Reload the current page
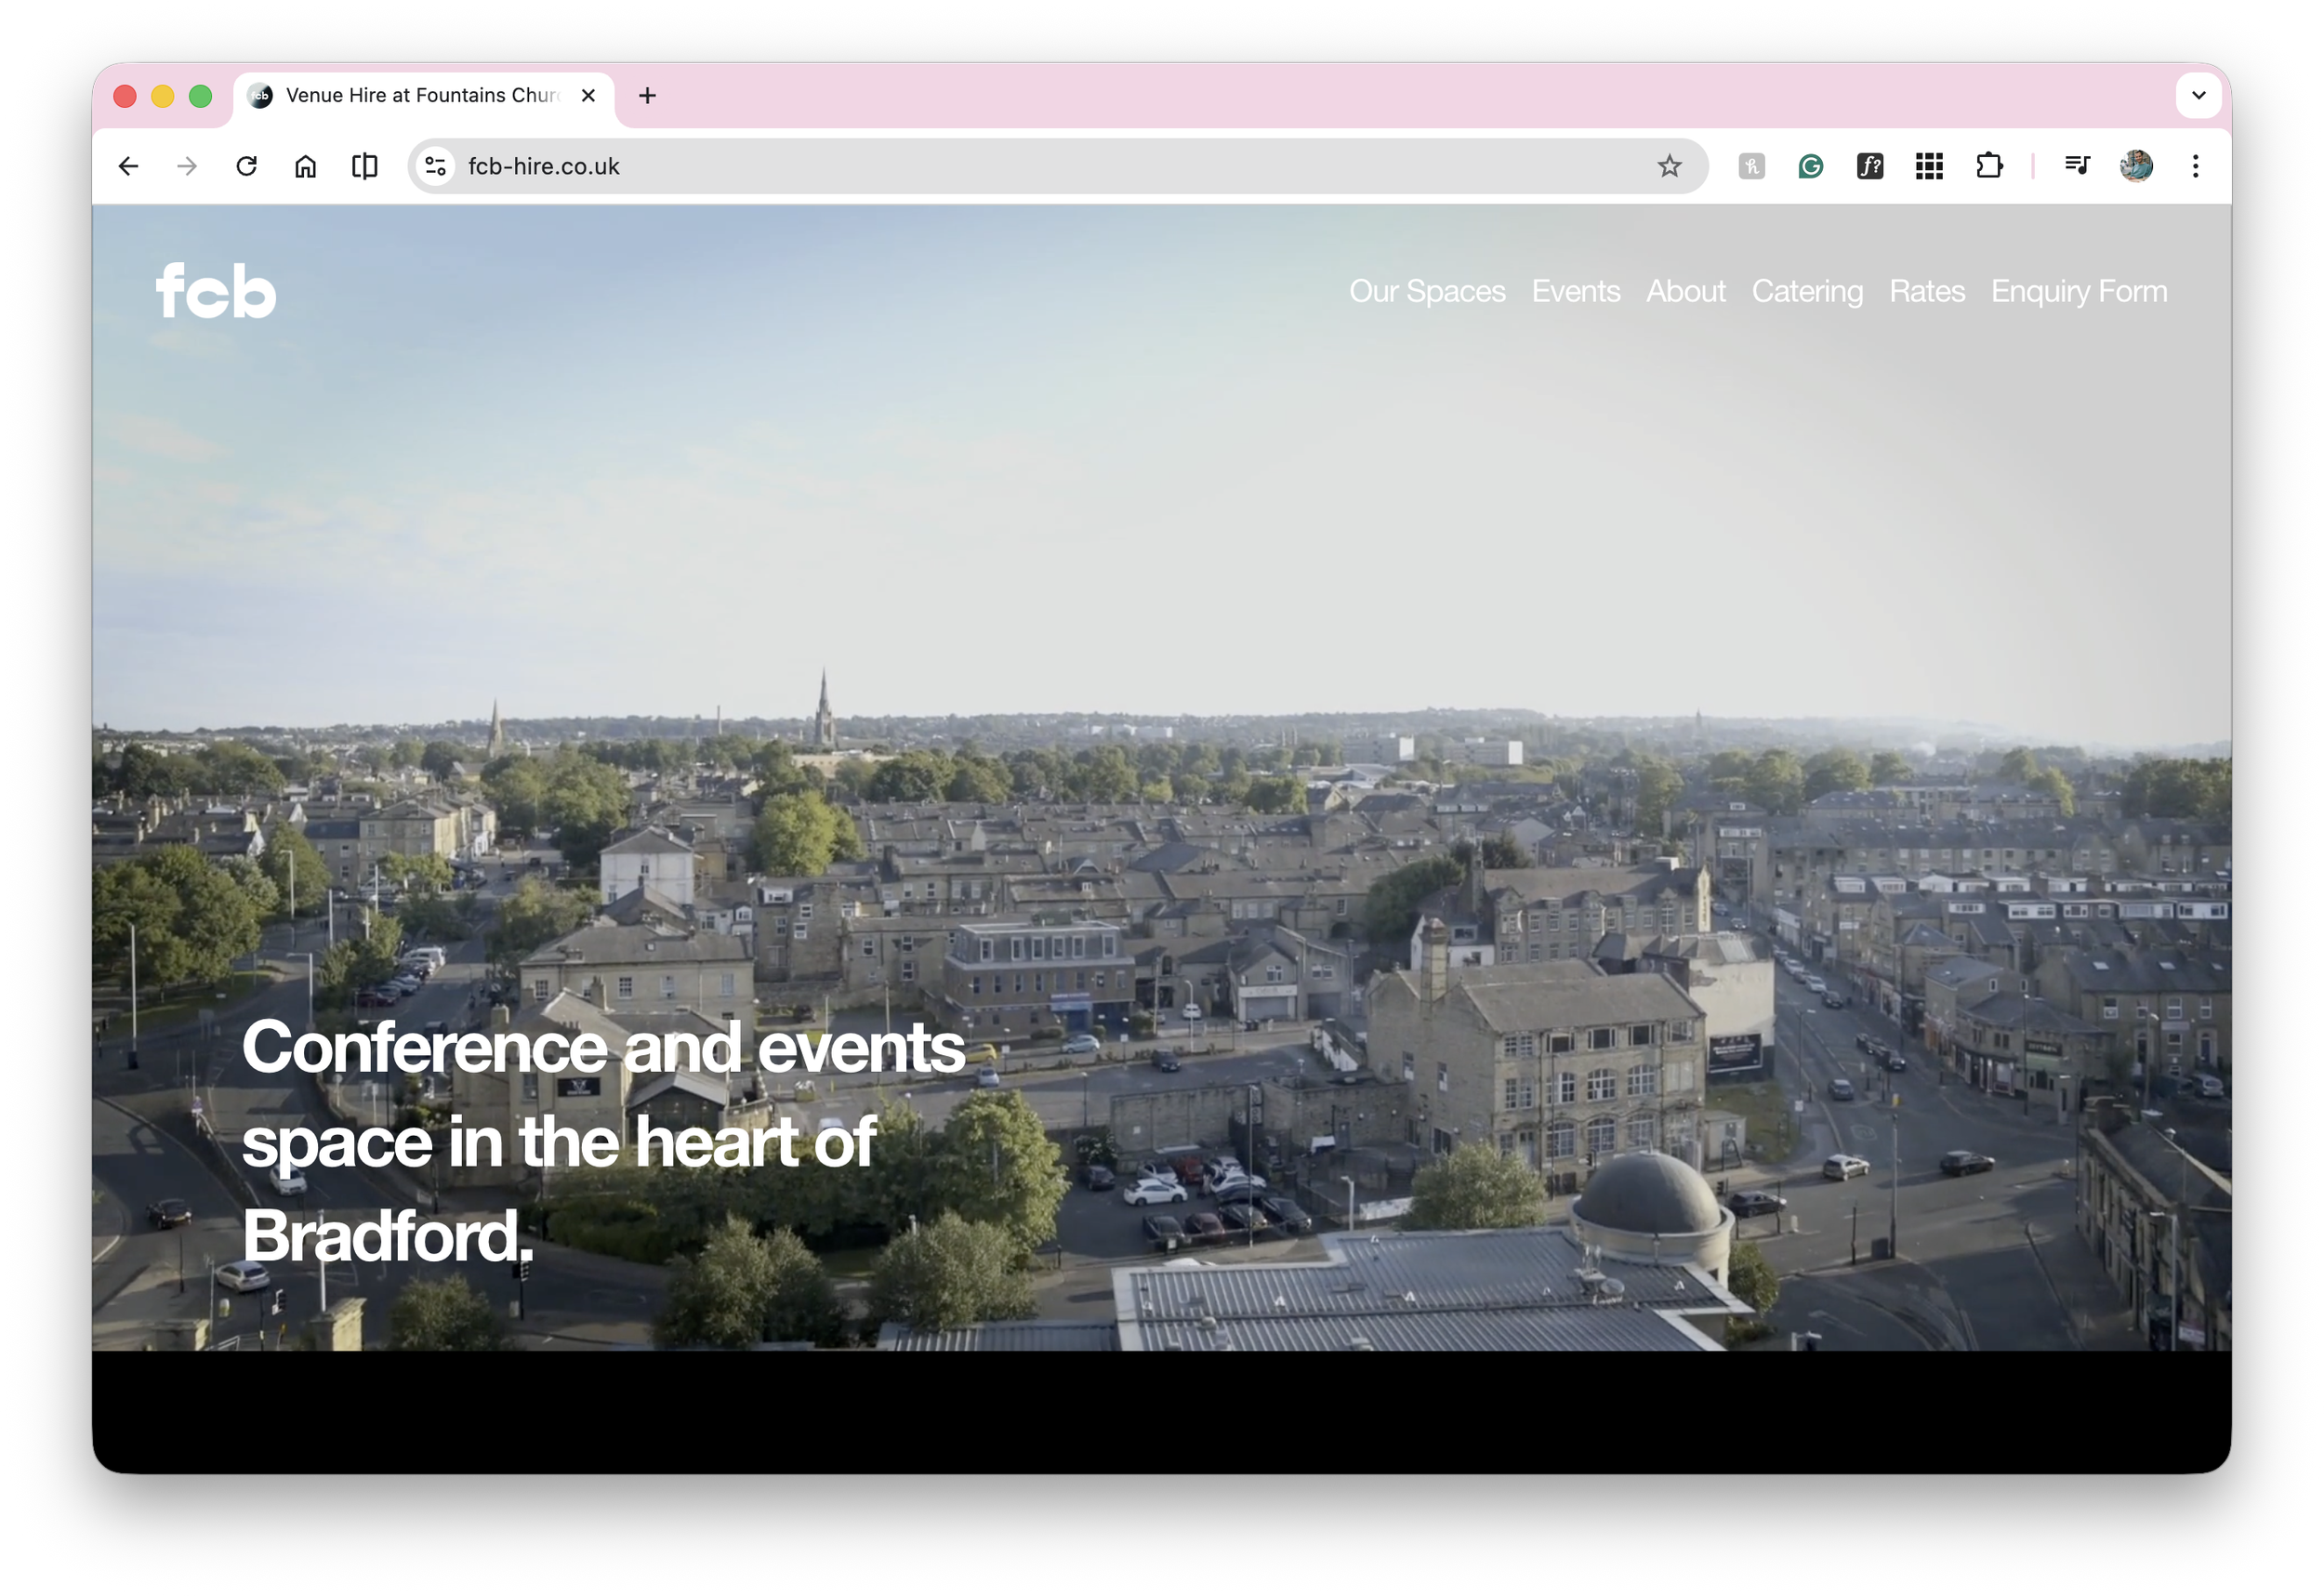This screenshot has height=1596, width=2324. 246,166
